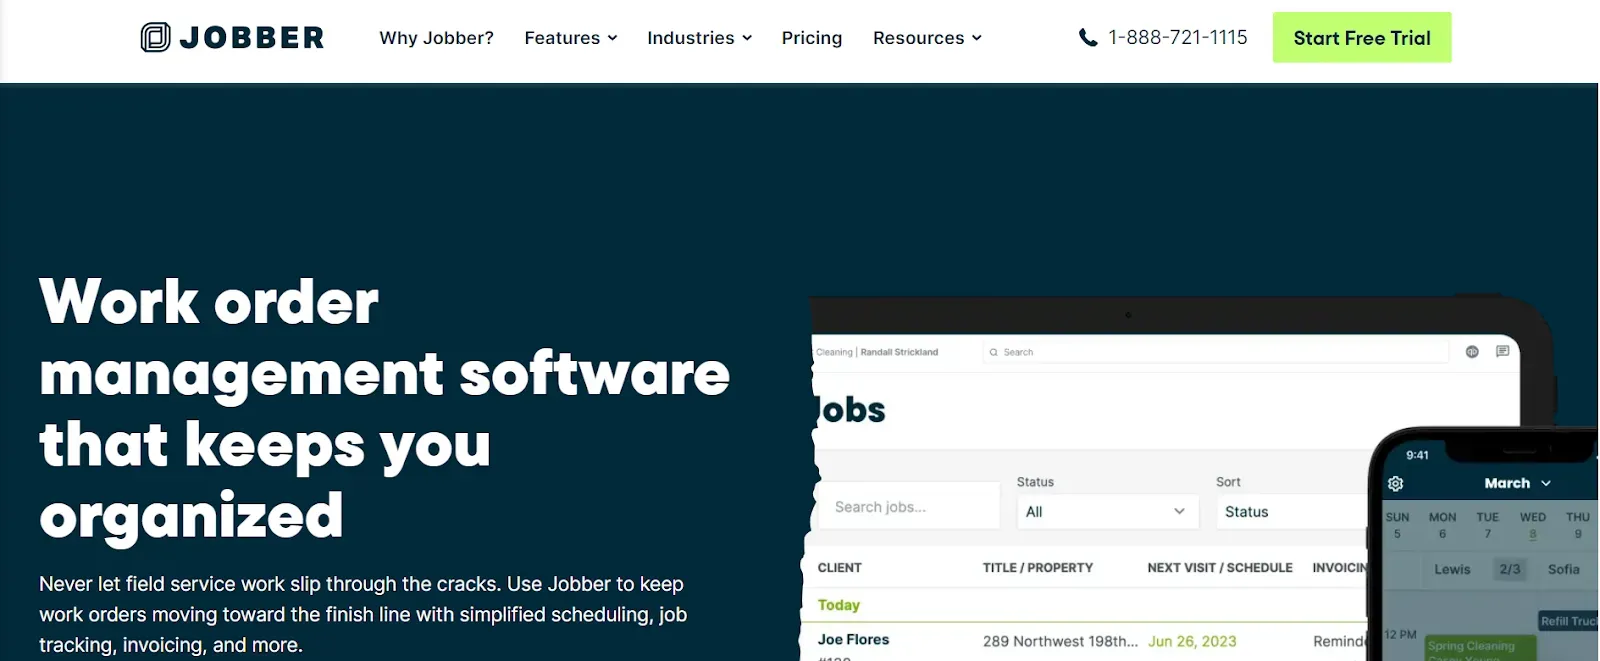
Task: Expand the March month selector
Action: [x=1517, y=483]
